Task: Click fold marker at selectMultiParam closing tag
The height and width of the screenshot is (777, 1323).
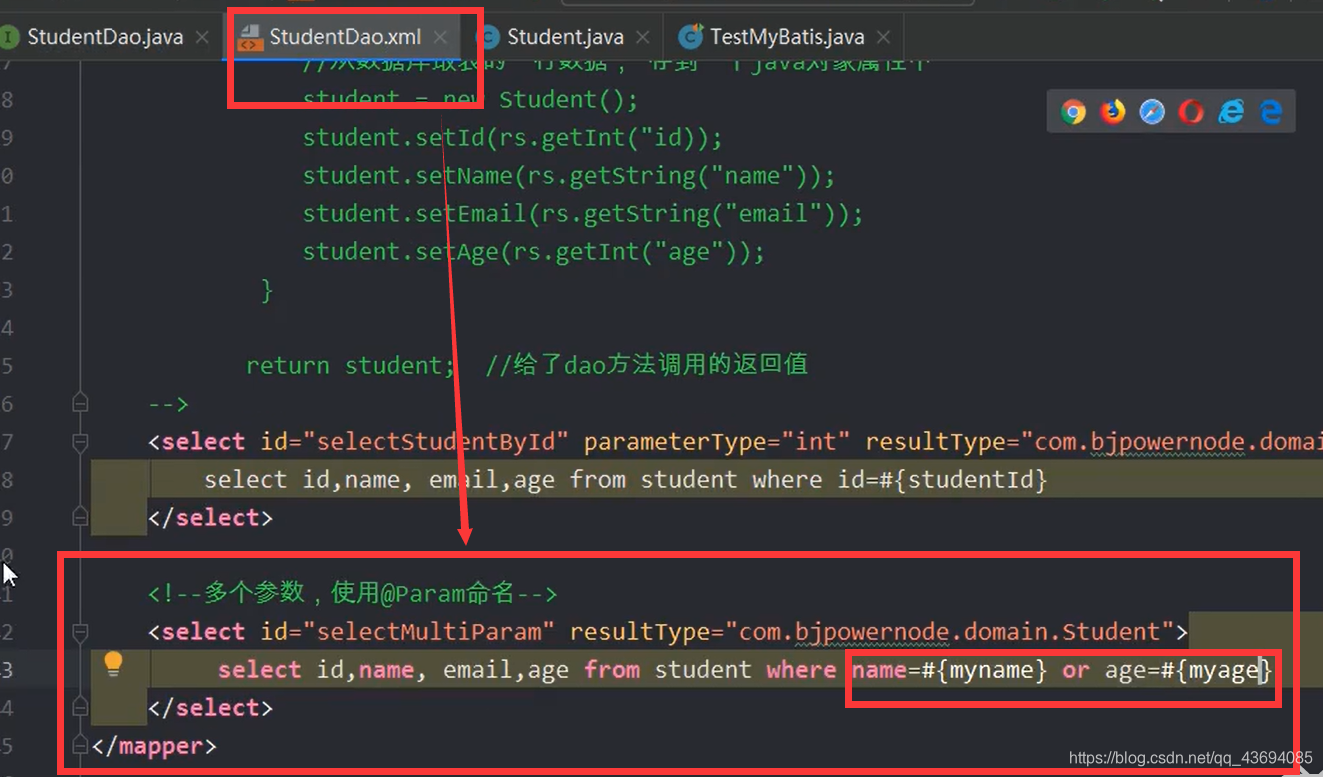Action: pyautogui.click(x=80, y=708)
